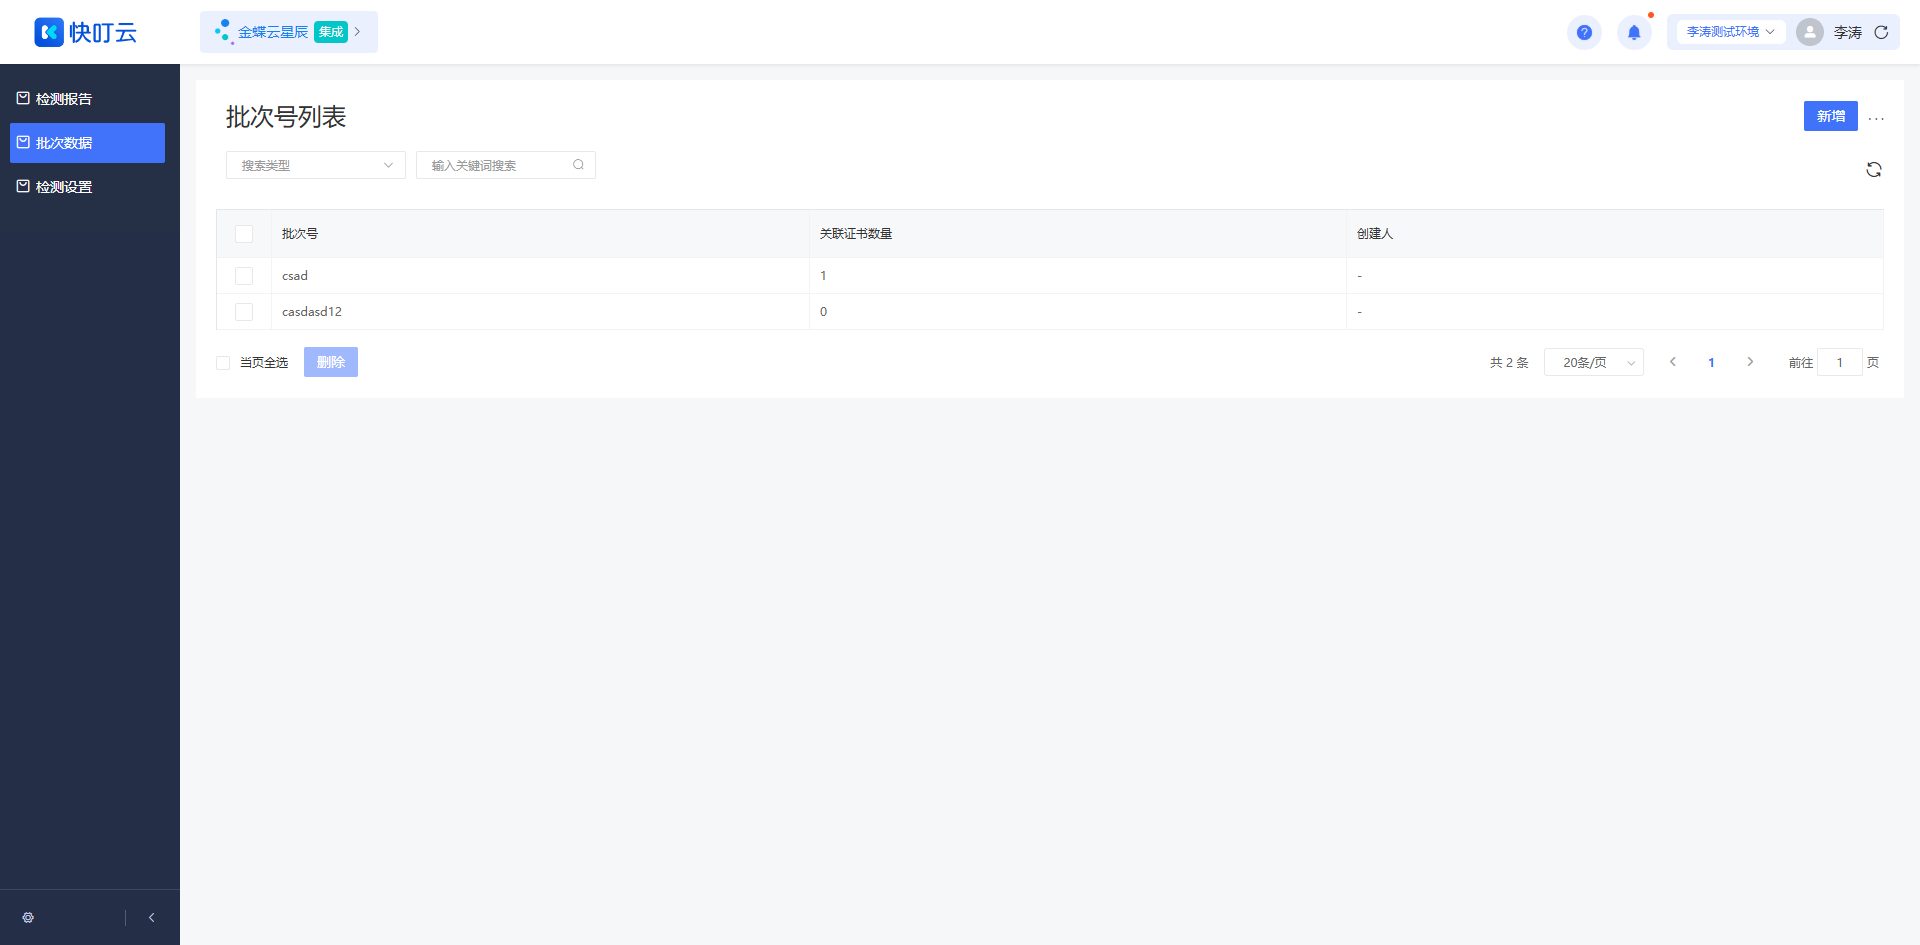Click the refresh icon beside 李涛
1920x945 pixels.
(x=1881, y=32)
